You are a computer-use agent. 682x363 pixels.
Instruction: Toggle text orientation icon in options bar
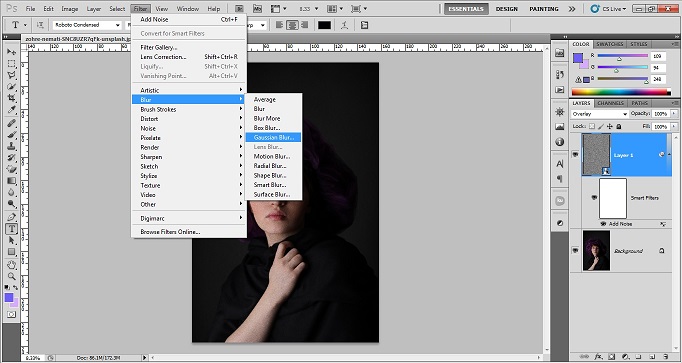point(40,25)
